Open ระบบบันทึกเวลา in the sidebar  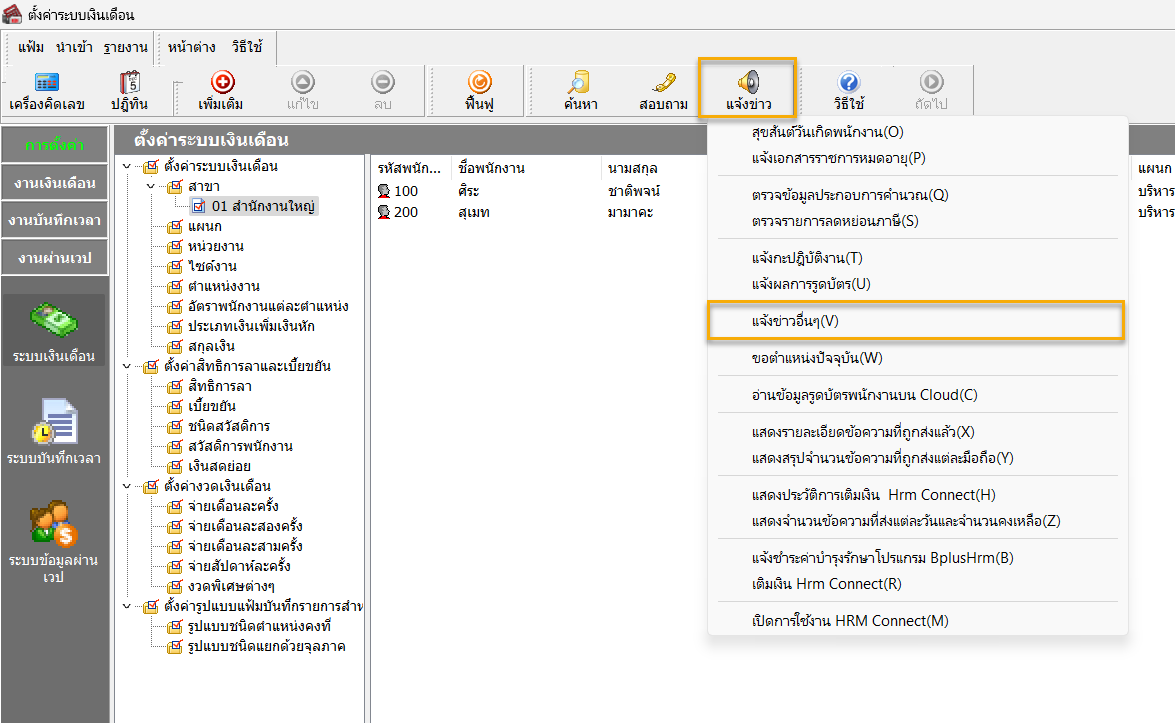[x=55, y=431]
